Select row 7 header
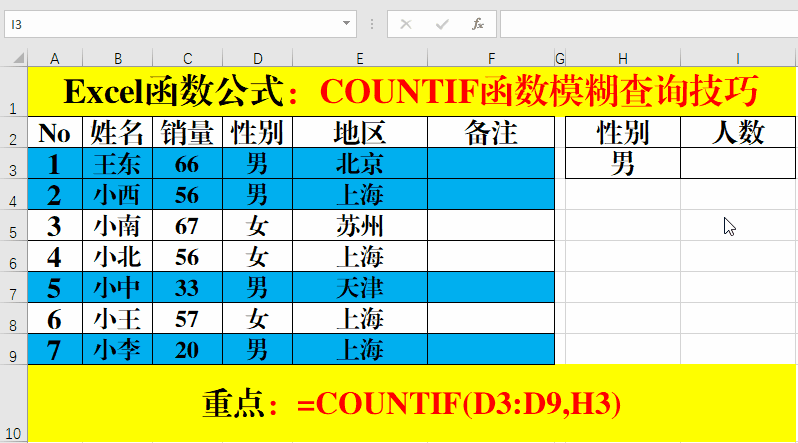 pos(14,288)
